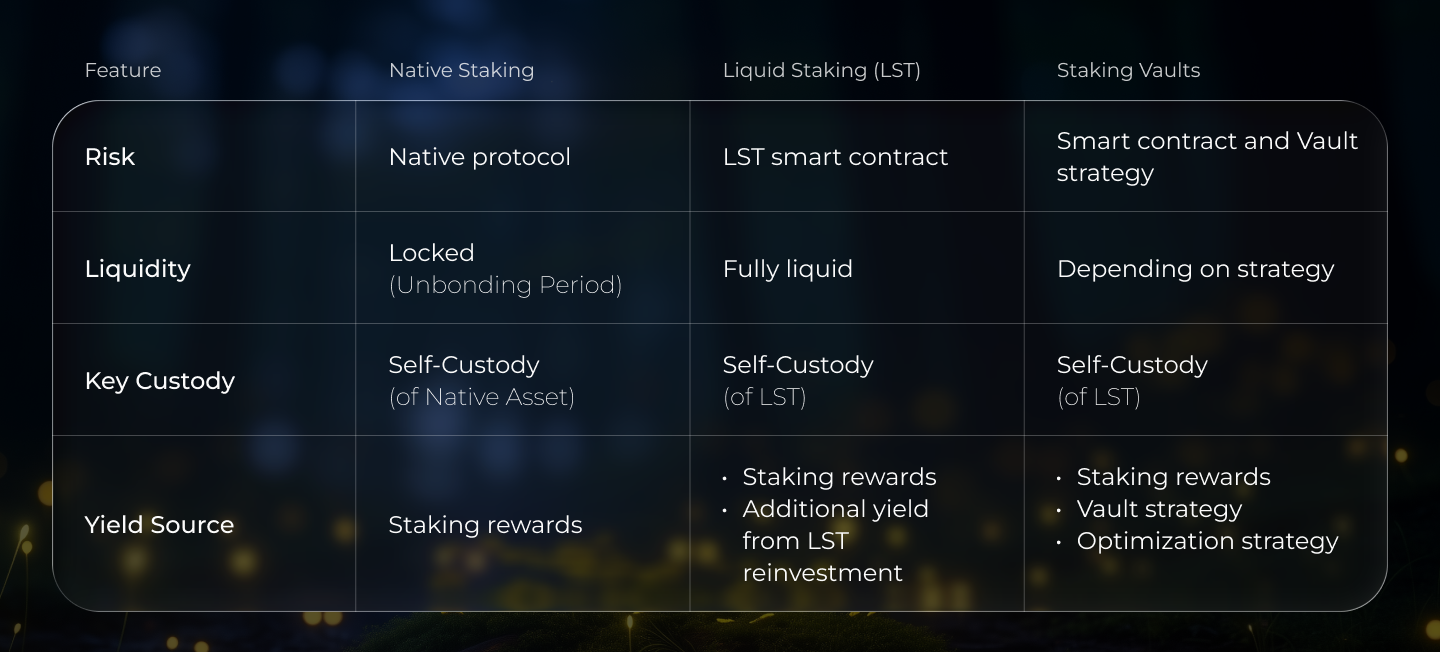
Task: Click the "Feature" column header
Action: point(123,70)
